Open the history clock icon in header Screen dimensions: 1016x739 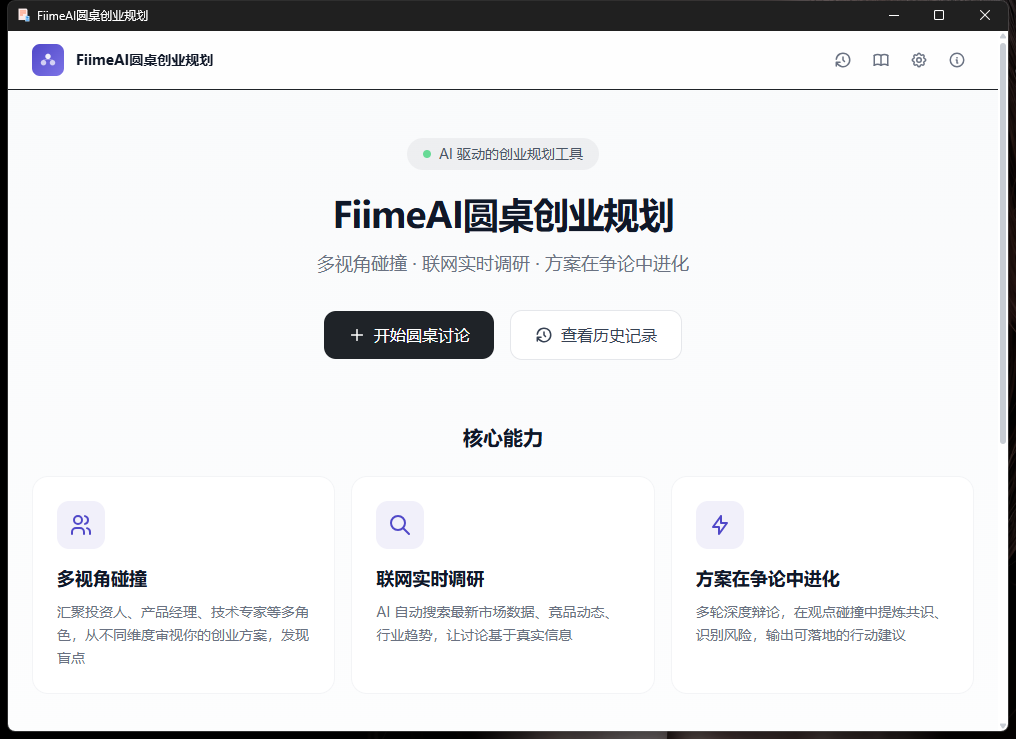(x=842, y=60)
